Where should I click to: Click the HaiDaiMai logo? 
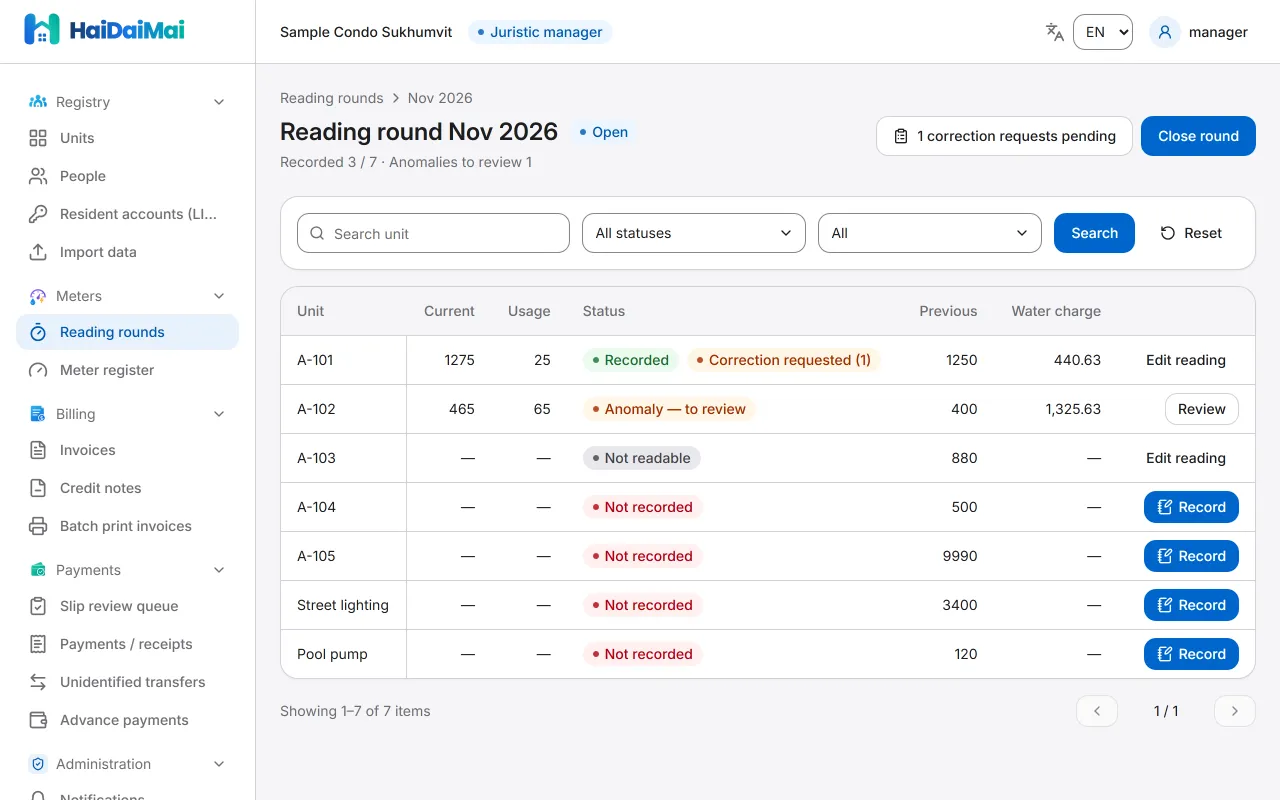tap(104, 30)
